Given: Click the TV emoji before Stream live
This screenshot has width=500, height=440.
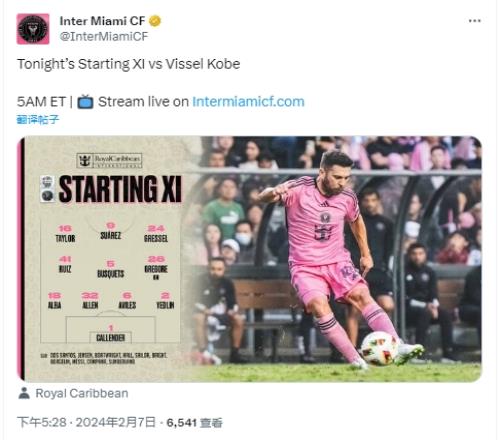Looking at the screenshot, I should [85, 102].
